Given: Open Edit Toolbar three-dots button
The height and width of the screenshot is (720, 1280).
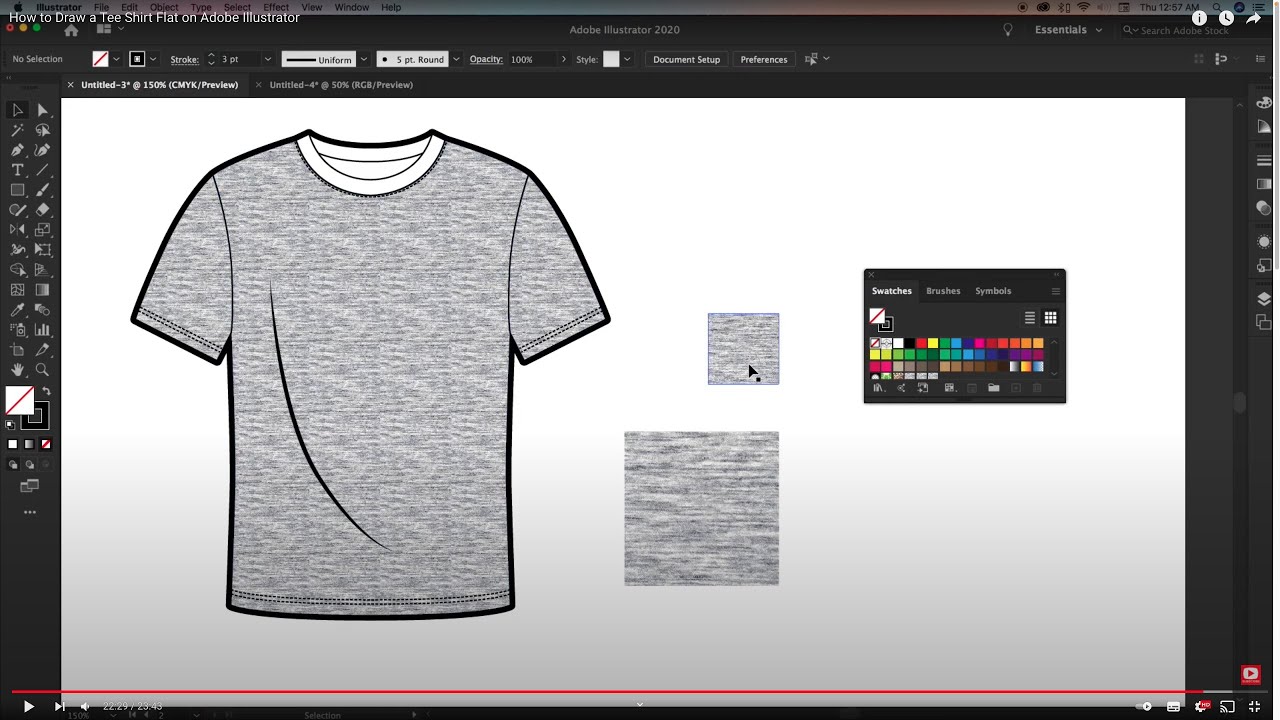Looking at the screenshot, I should click(x=30, y=512).
